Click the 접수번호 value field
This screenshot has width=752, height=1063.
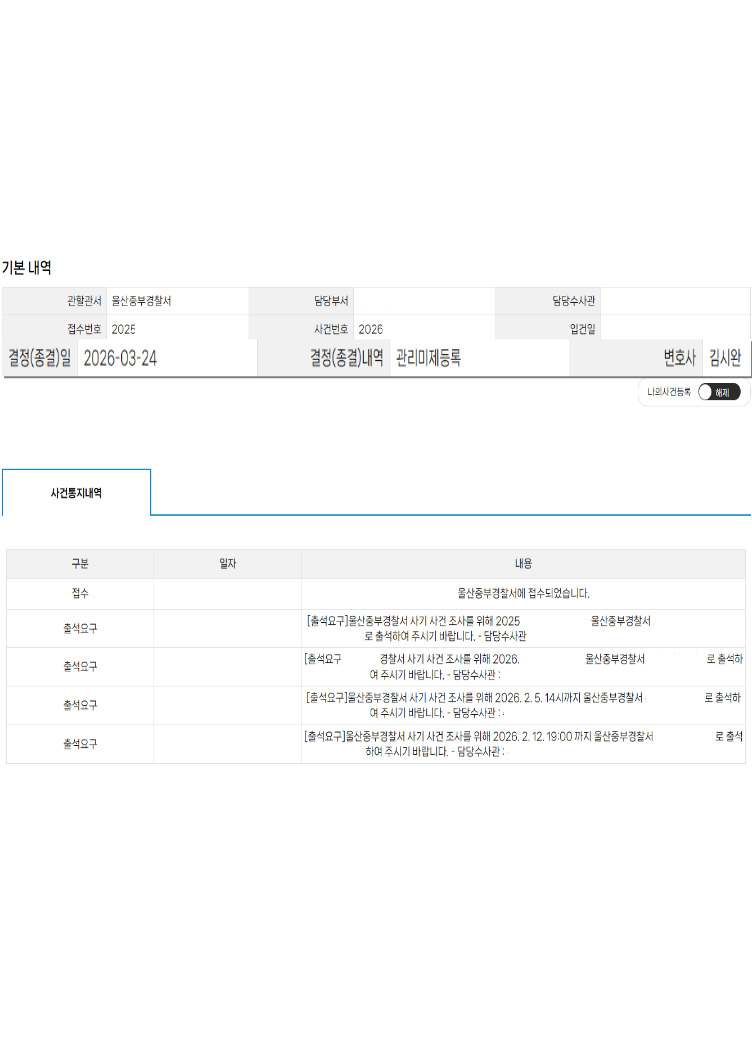177,329
